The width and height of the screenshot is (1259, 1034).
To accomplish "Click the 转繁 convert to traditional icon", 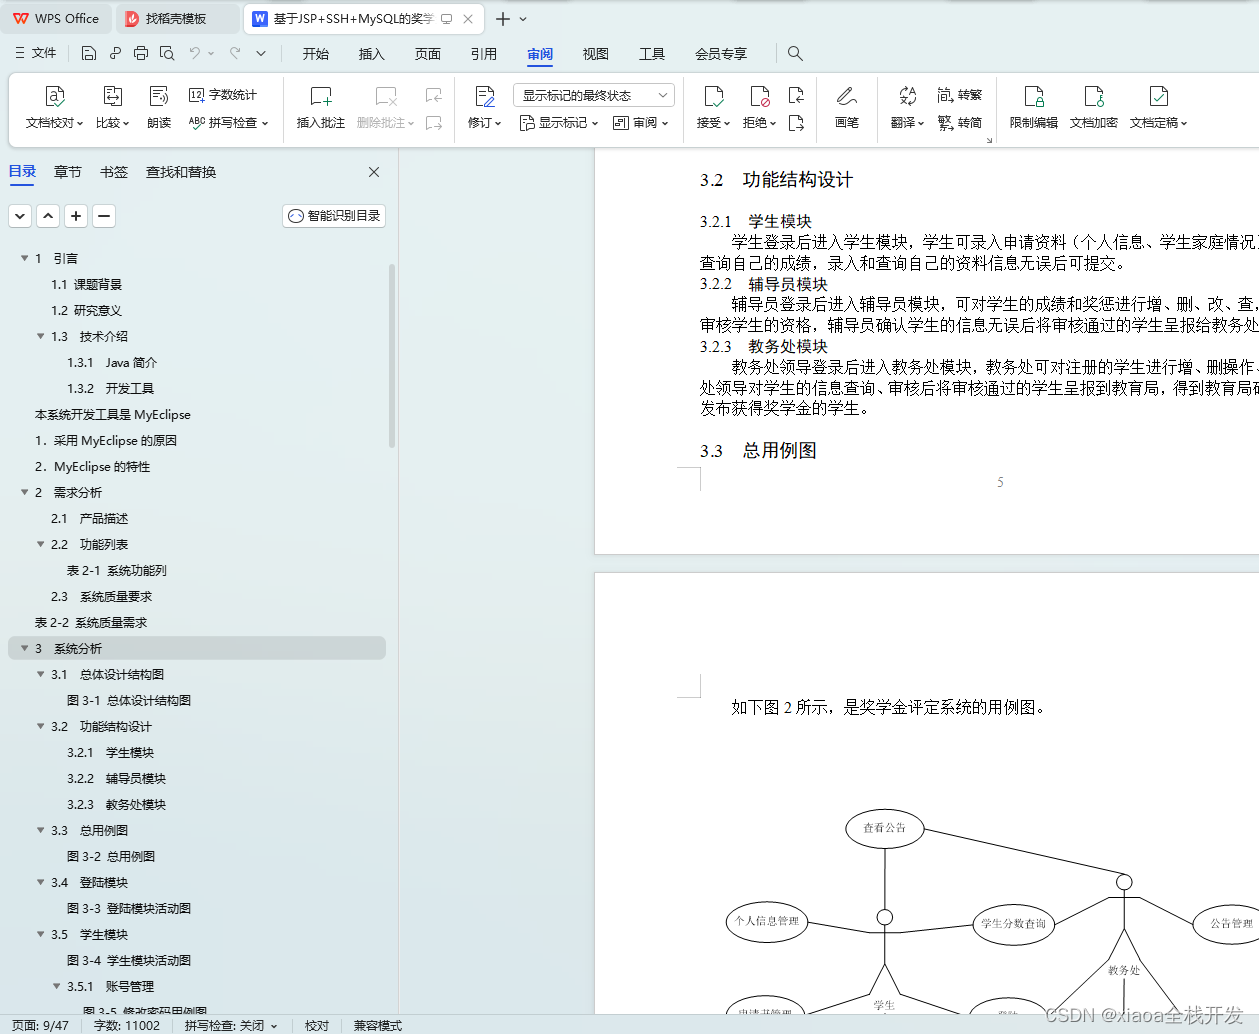I will [962, 94].
